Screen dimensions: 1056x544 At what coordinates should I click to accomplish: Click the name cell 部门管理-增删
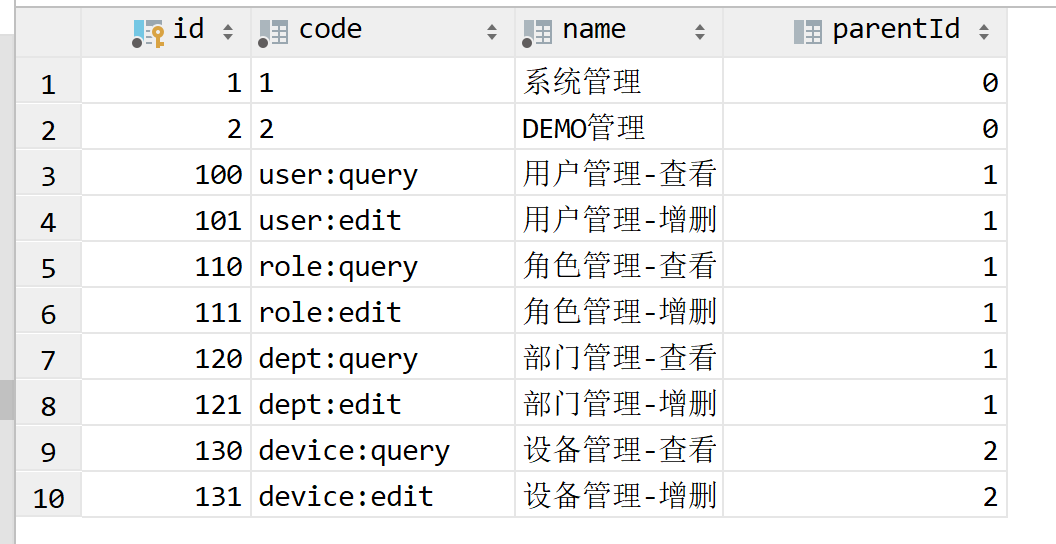[x=619, y=404]
